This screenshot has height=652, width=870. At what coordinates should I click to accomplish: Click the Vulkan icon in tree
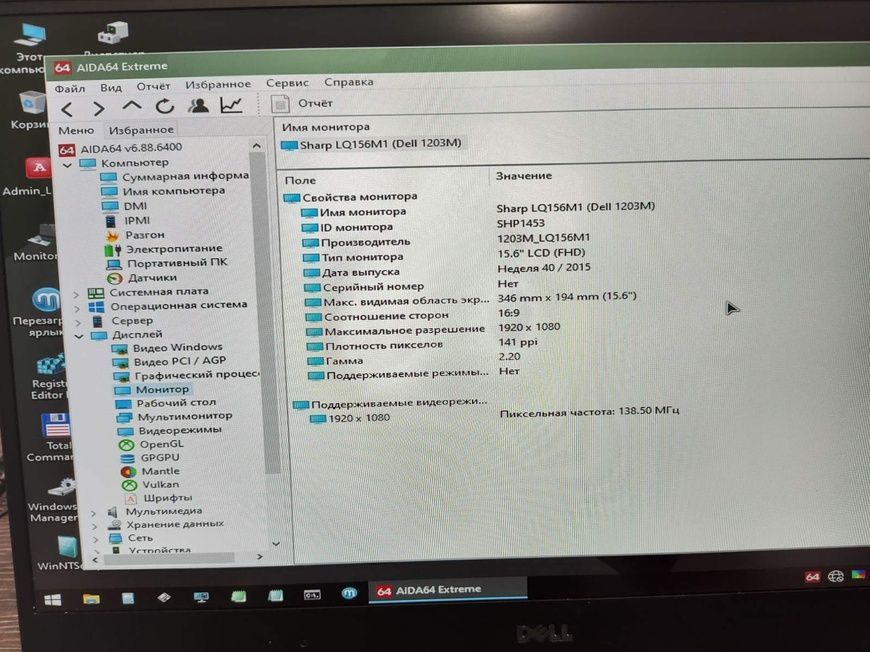(129, 485)
